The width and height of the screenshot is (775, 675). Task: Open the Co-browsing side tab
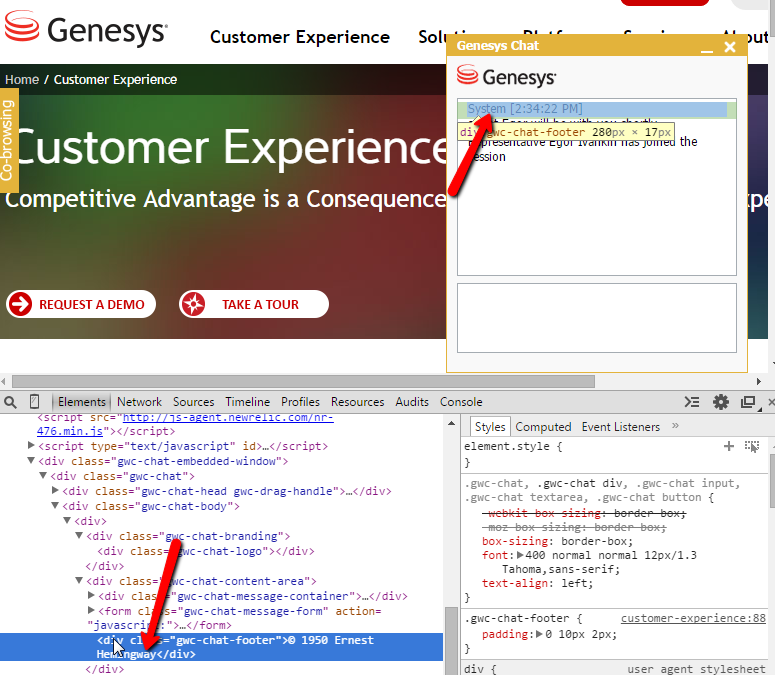click(x=9, y=140)
